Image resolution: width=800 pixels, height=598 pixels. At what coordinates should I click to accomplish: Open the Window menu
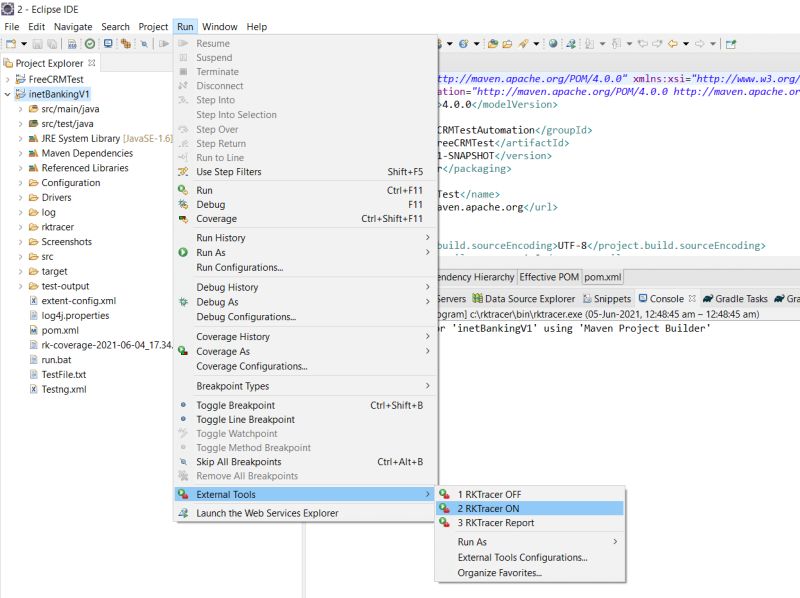click(x=219, y=27)
